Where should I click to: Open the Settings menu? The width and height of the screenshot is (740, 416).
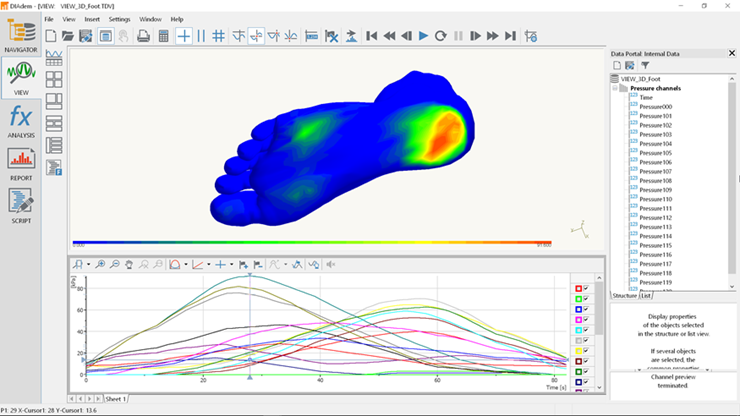pos(119,19)
